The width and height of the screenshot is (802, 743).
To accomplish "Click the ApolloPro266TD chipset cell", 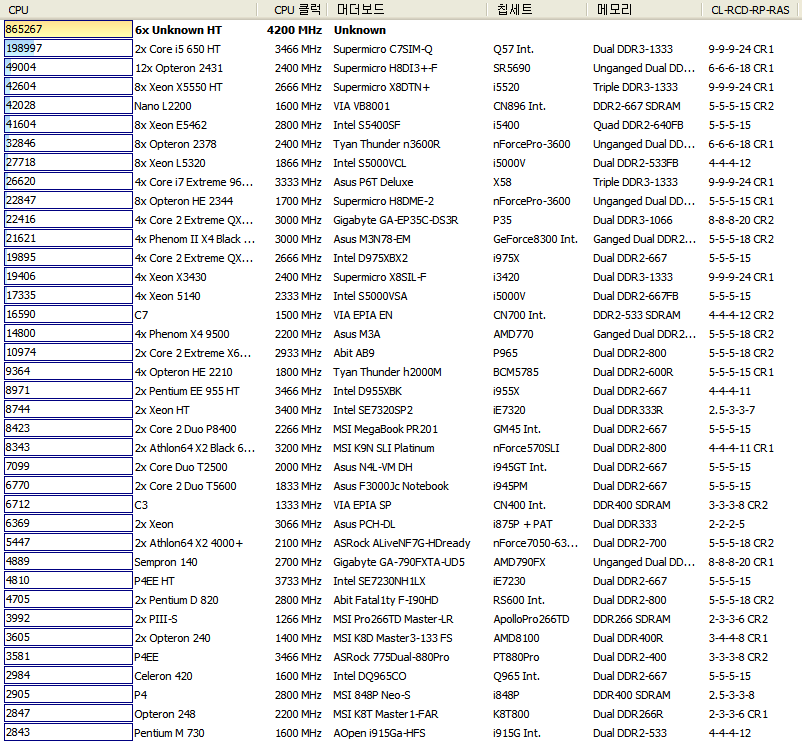I will point(531,619).
